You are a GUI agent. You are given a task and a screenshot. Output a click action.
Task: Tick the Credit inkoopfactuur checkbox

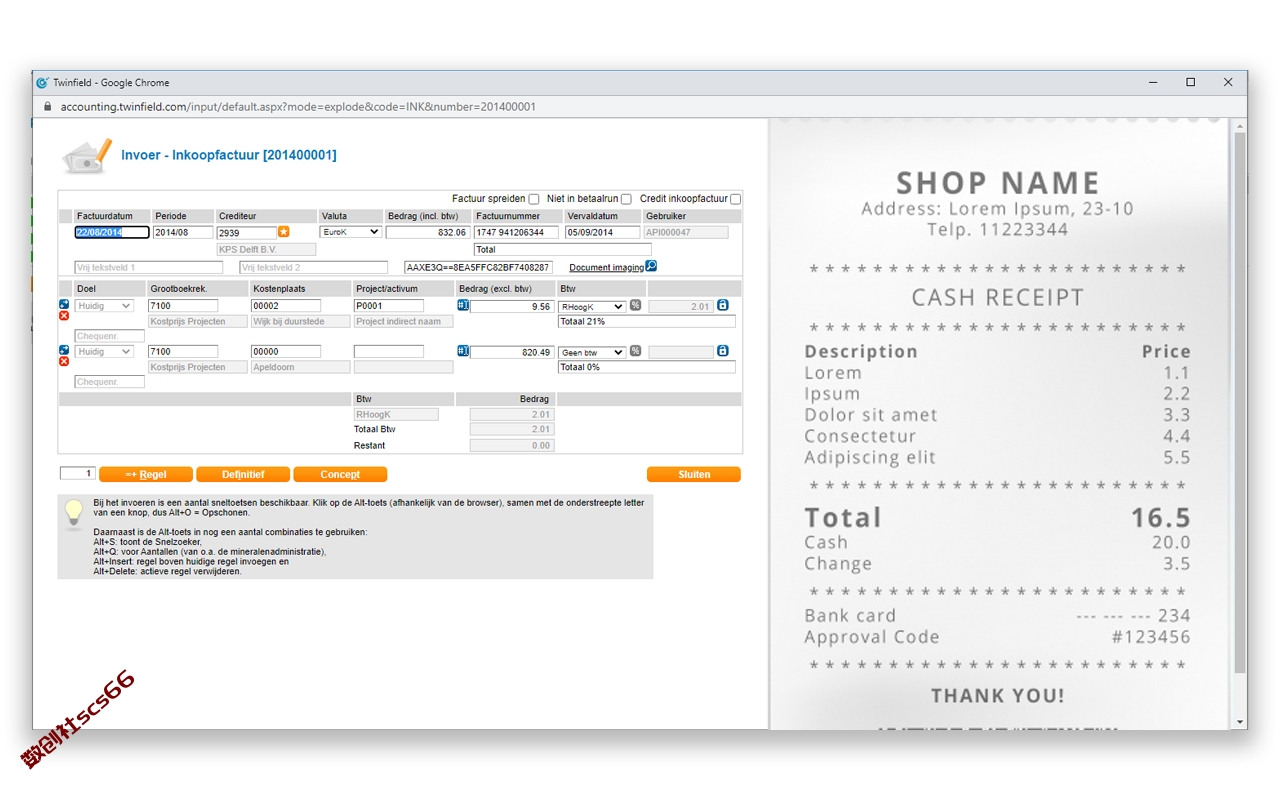736,199
